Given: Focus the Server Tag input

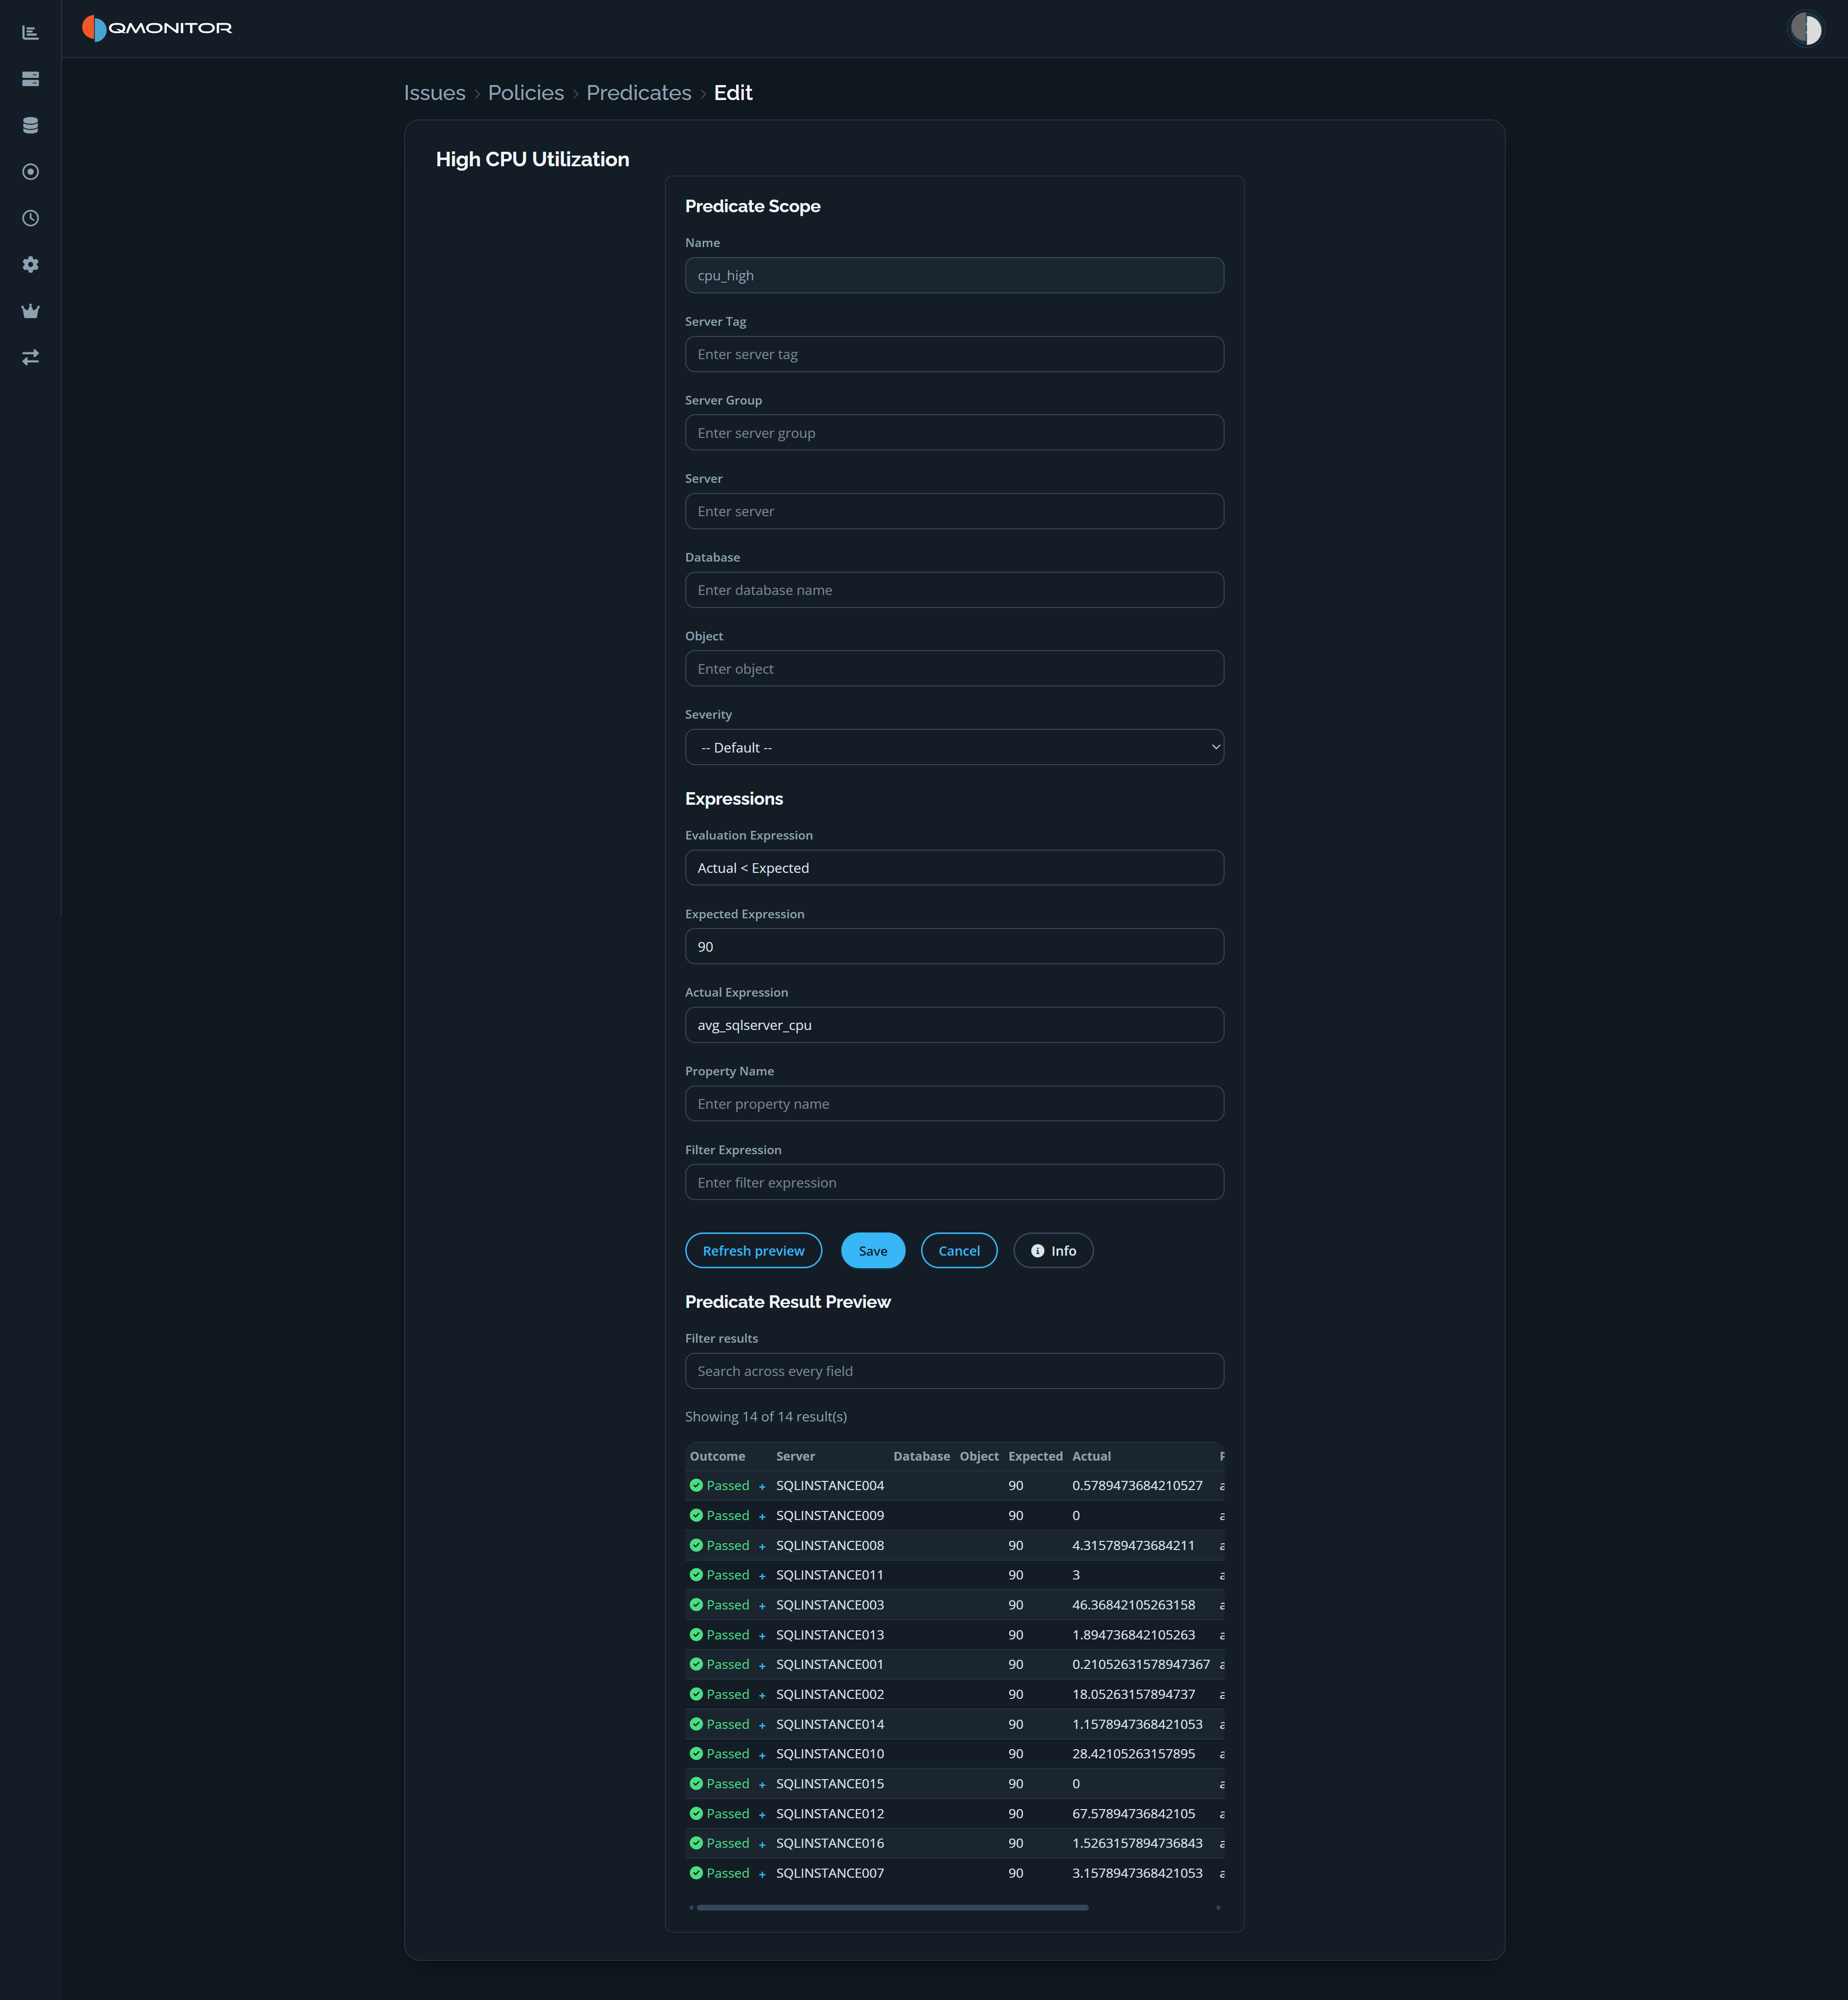Looking at the screenshot, I should [x=954, y=354].
